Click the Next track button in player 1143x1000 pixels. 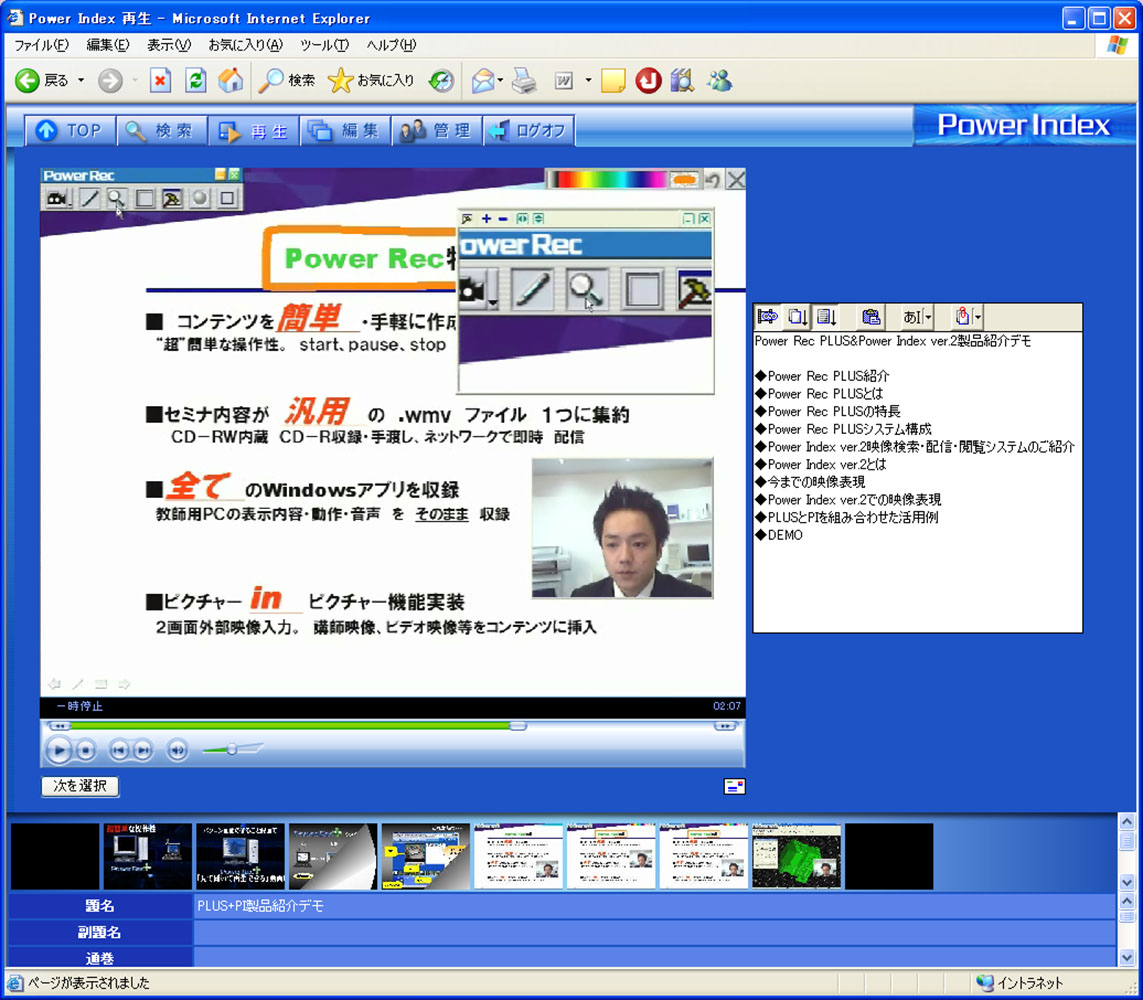[144, 749]
